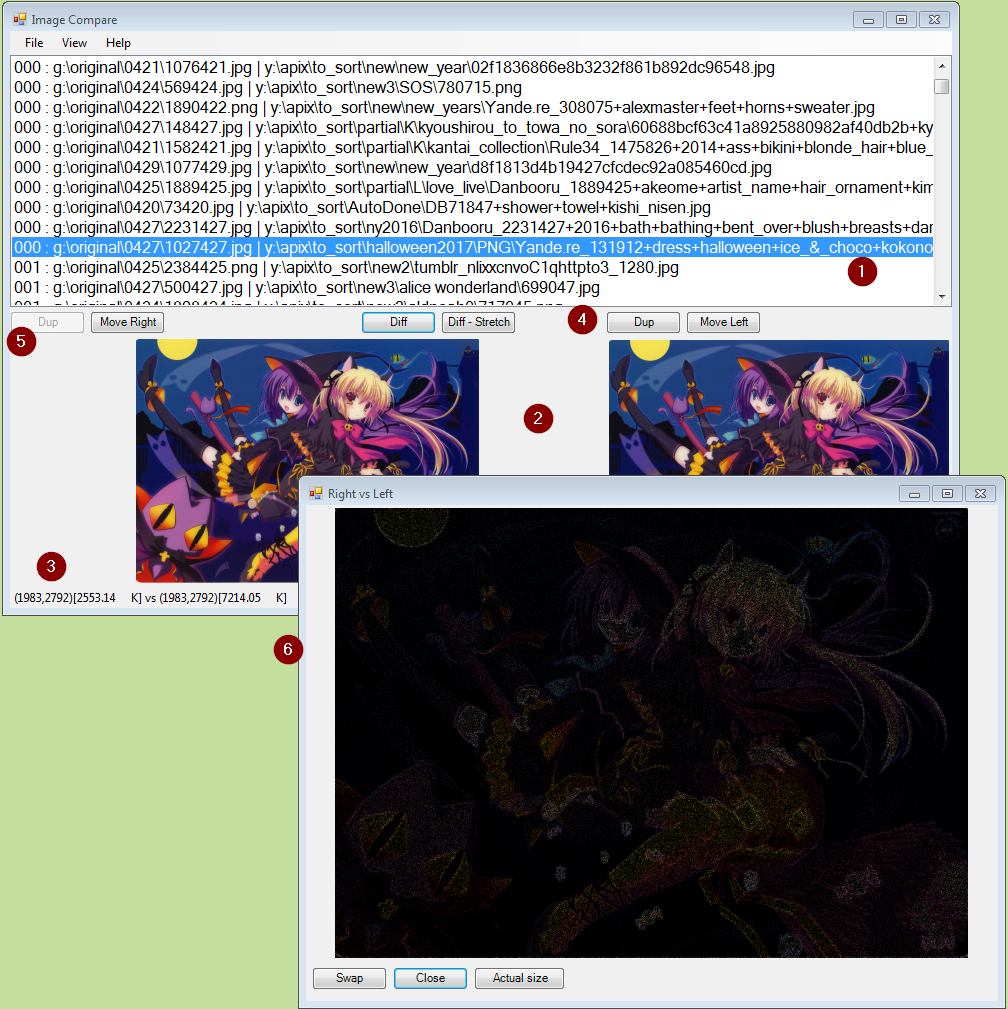This screenshot has height=1009, width=1008.
Task: Close the Image Compare window
Action: (935, 20)
